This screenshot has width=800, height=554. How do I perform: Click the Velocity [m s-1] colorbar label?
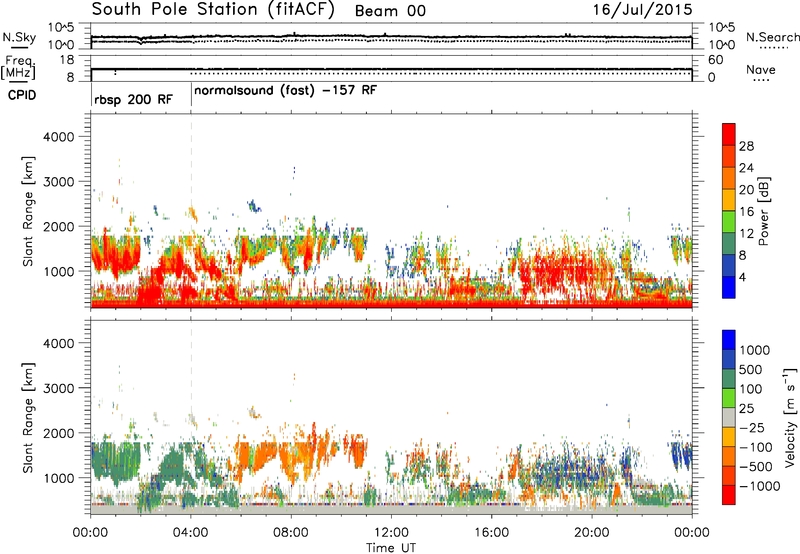790,417
